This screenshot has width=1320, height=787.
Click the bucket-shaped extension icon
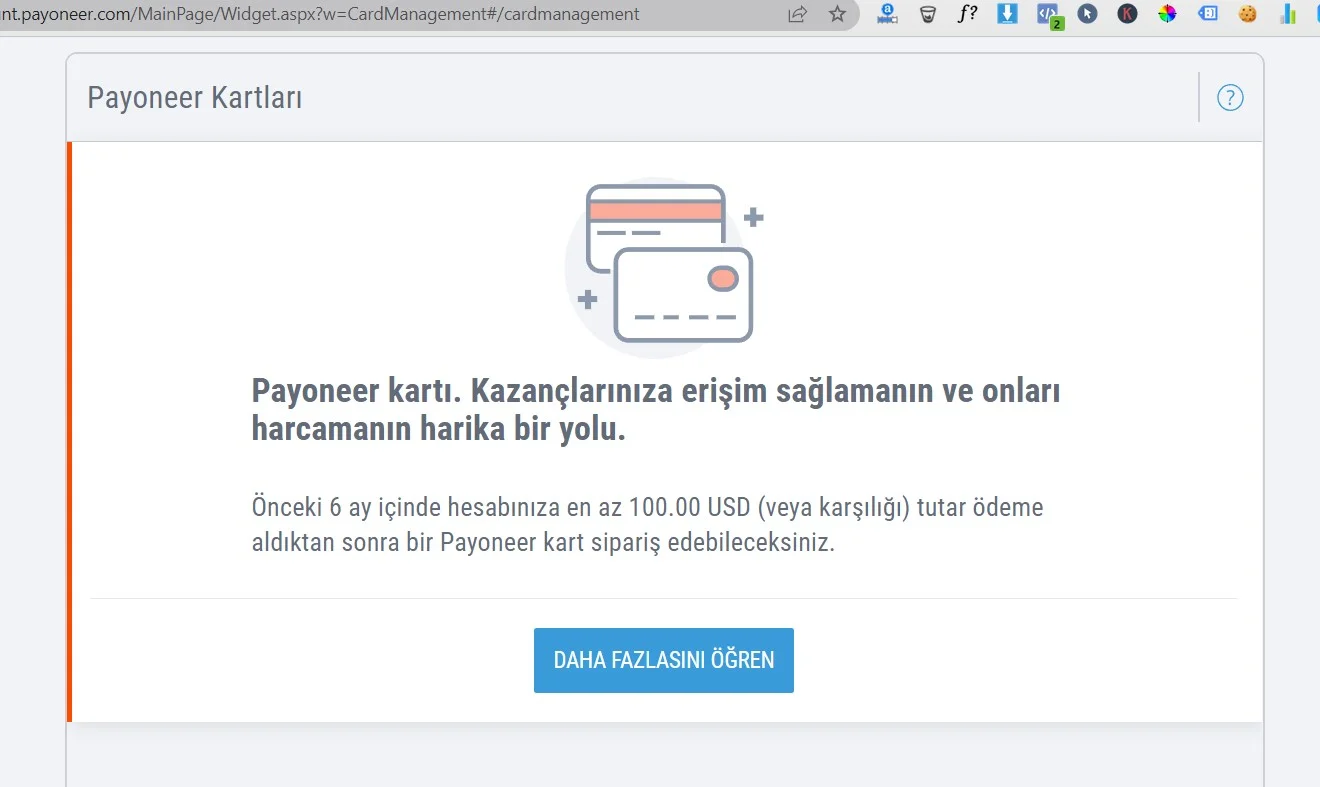pos(927,13)
